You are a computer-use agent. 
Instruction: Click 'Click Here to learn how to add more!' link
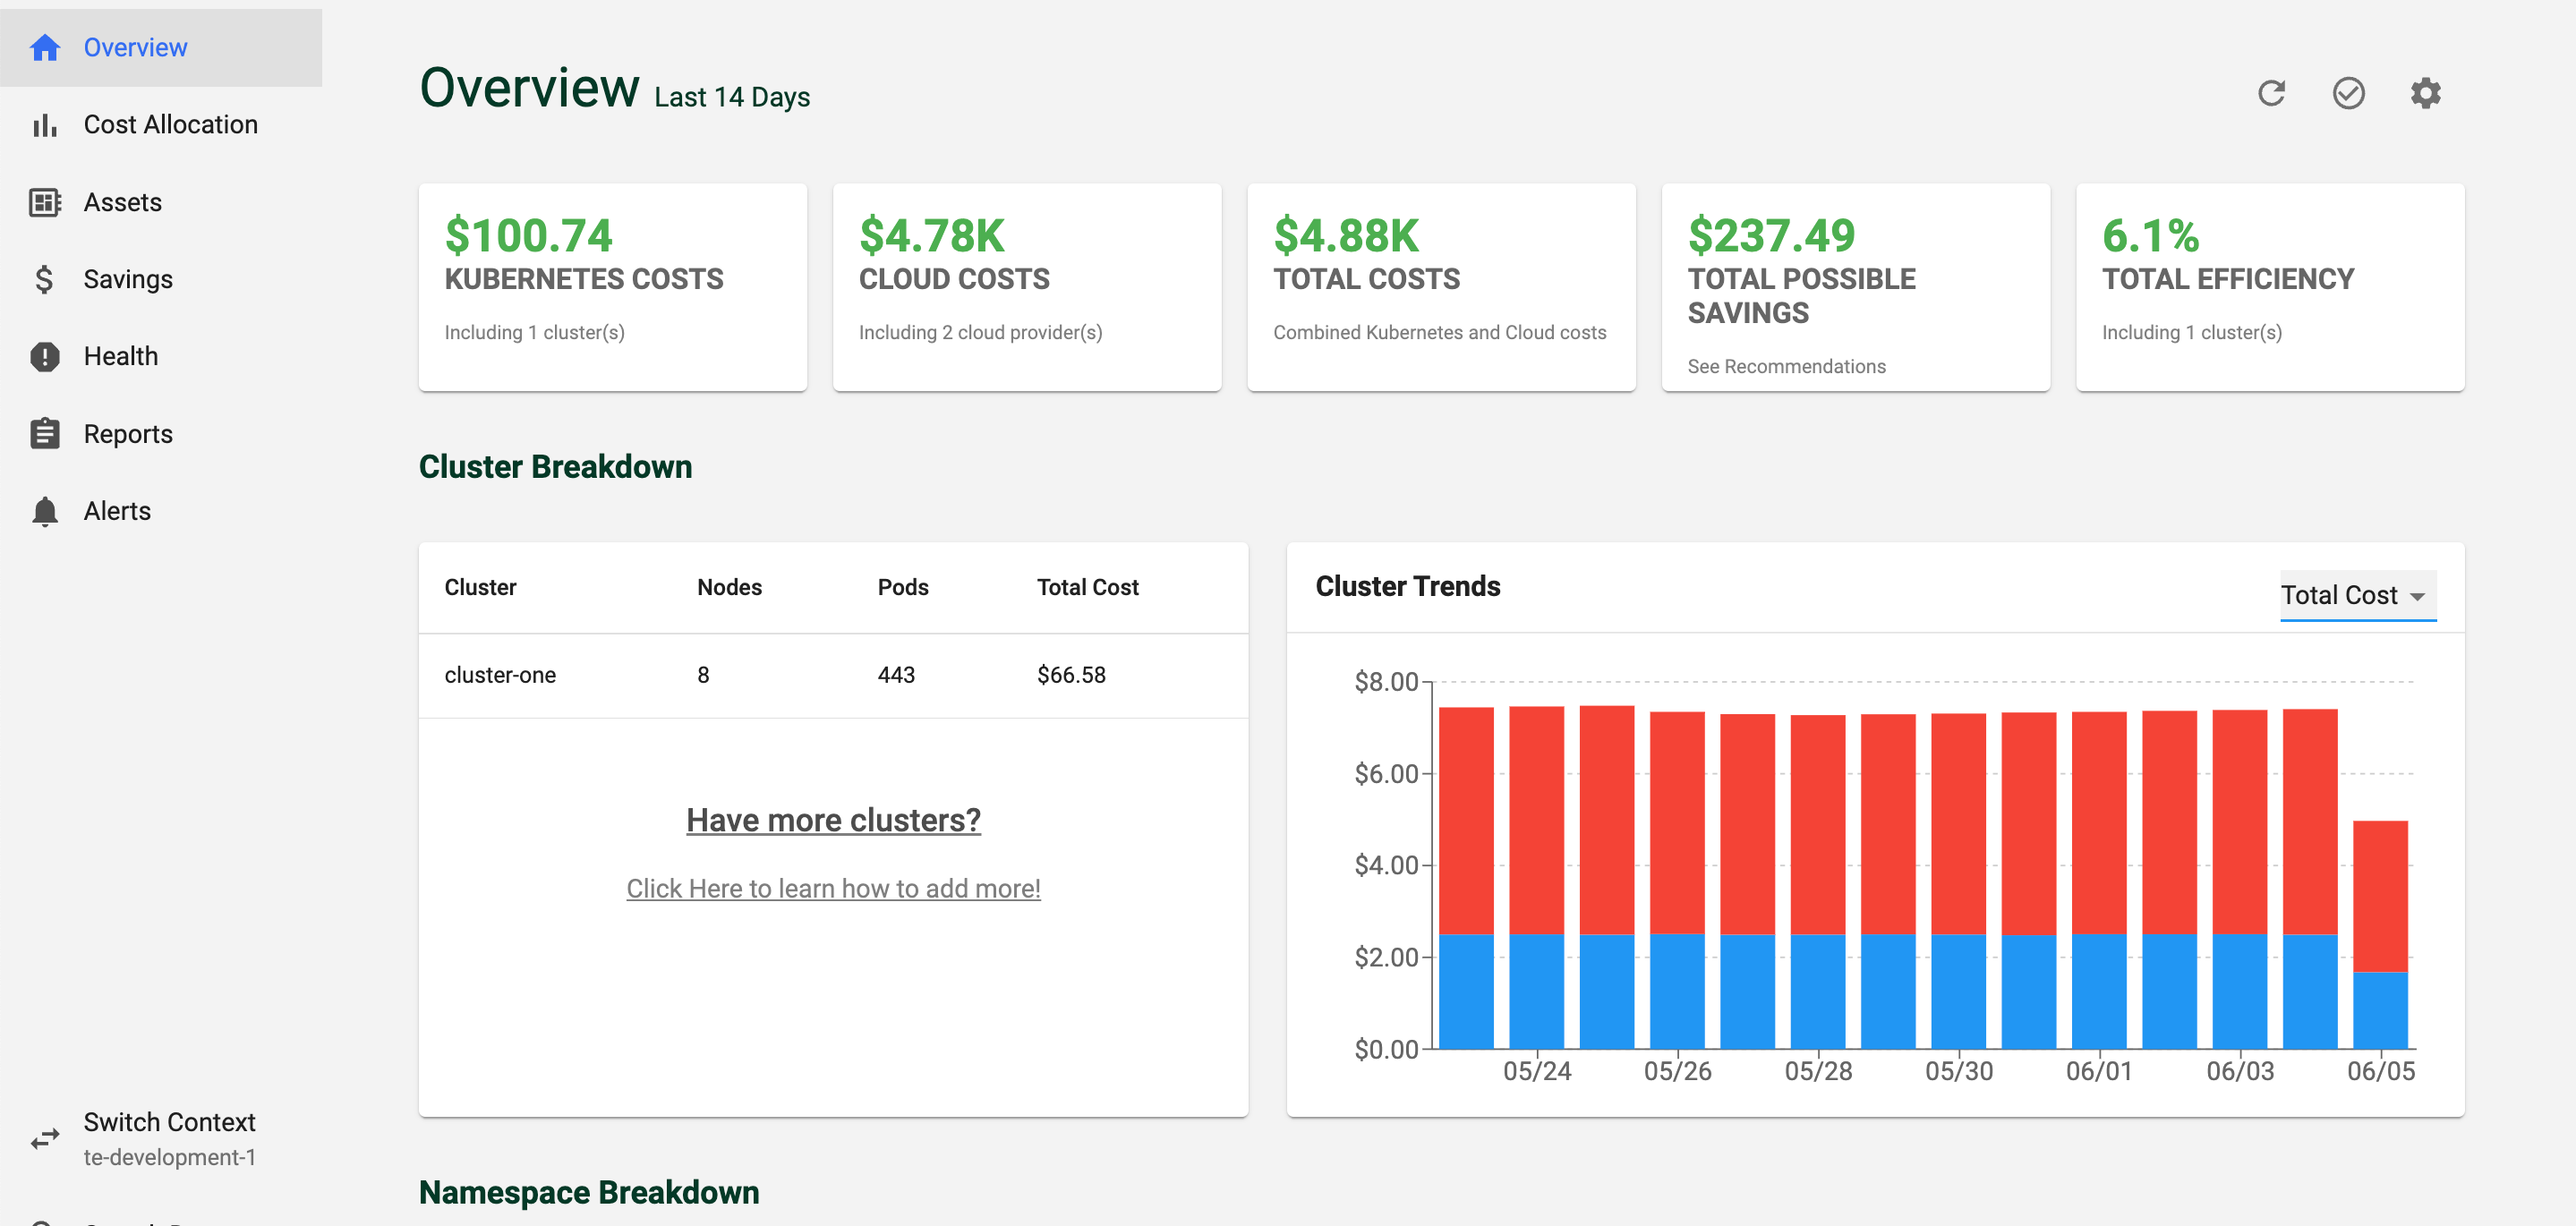pyautogui.click(x=834, y=888)
